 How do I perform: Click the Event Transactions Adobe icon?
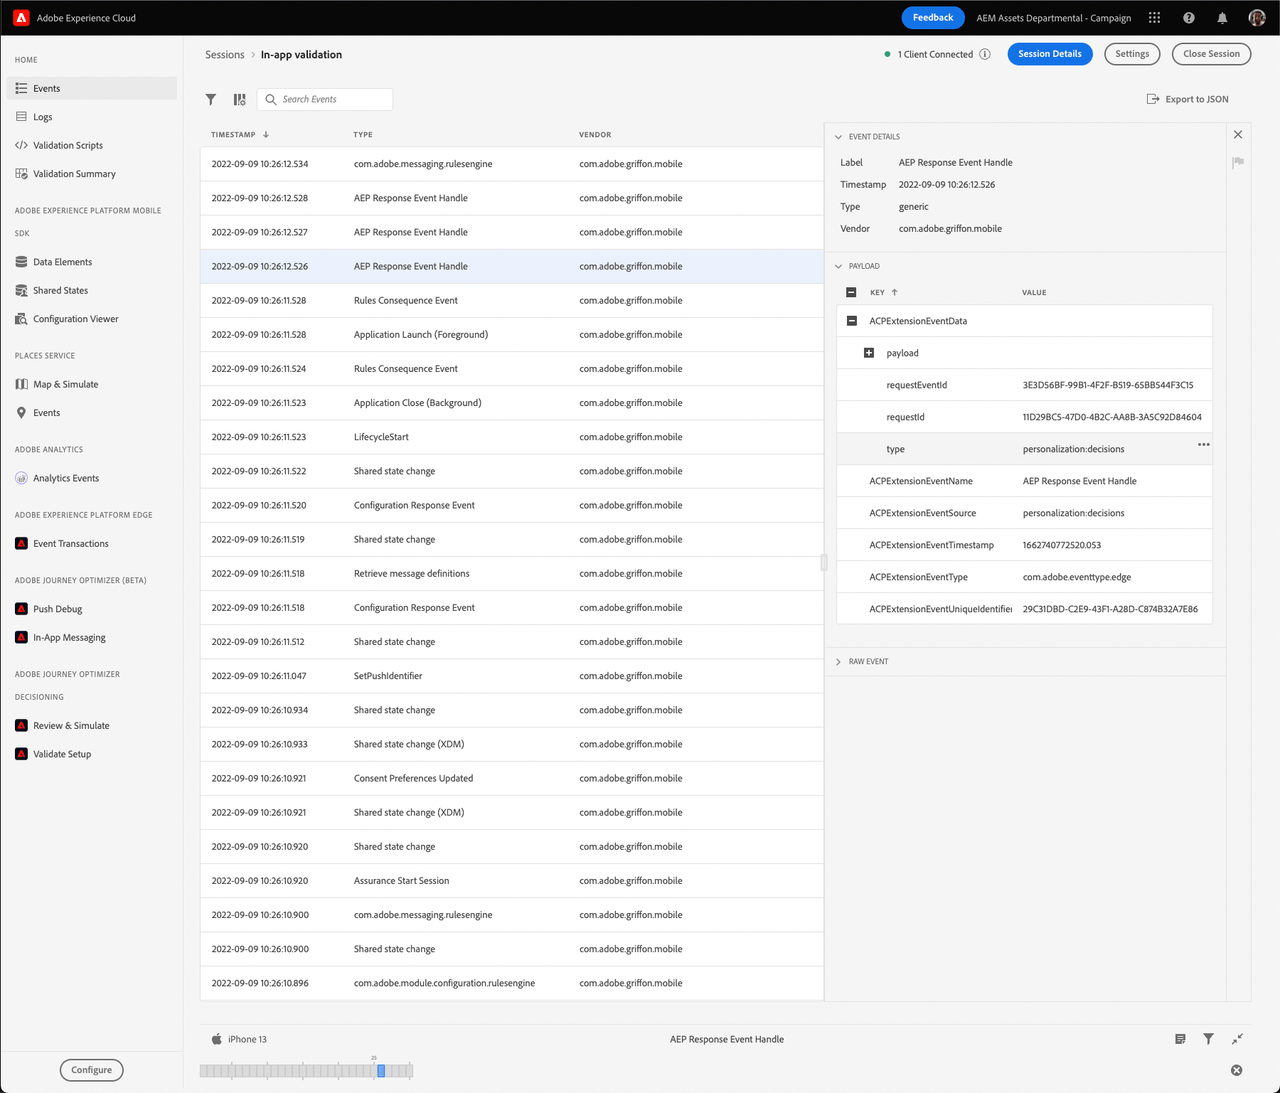[22, 544]
